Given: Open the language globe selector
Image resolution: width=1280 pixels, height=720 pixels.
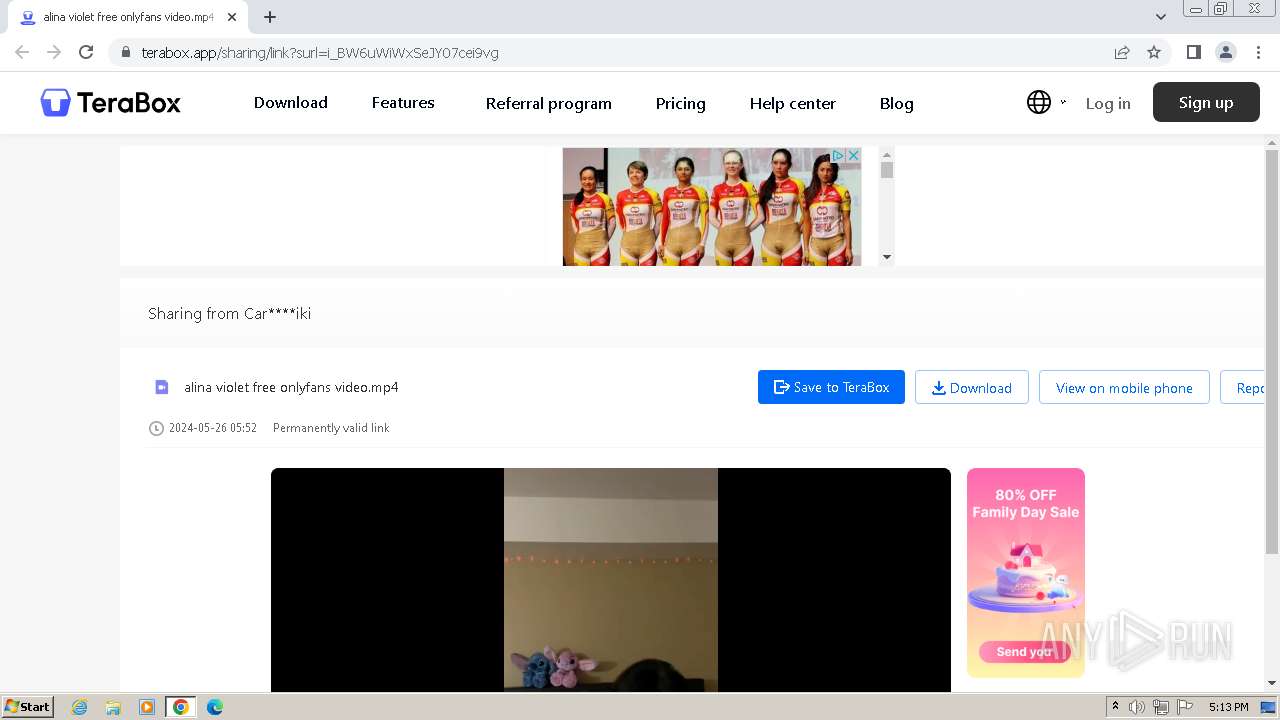Looking at the screenshot, I should tap(1039, 102).
